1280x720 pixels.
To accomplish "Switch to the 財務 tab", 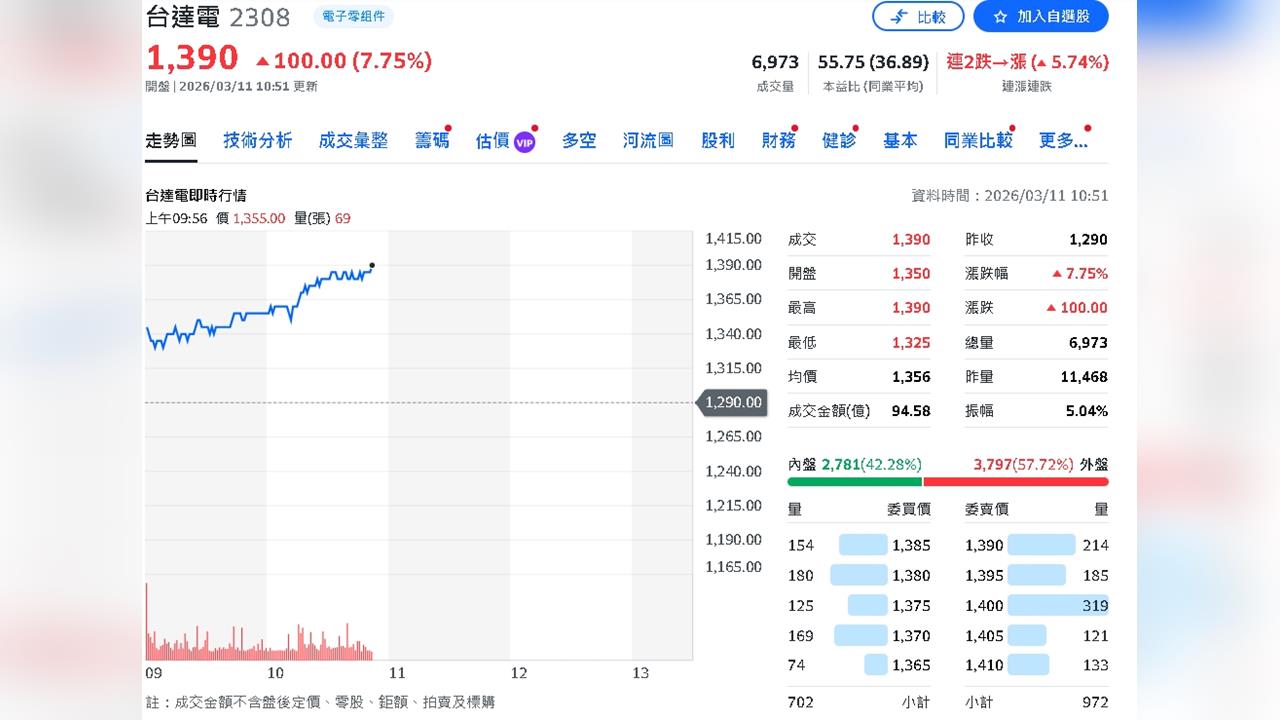I will [778, 141].
